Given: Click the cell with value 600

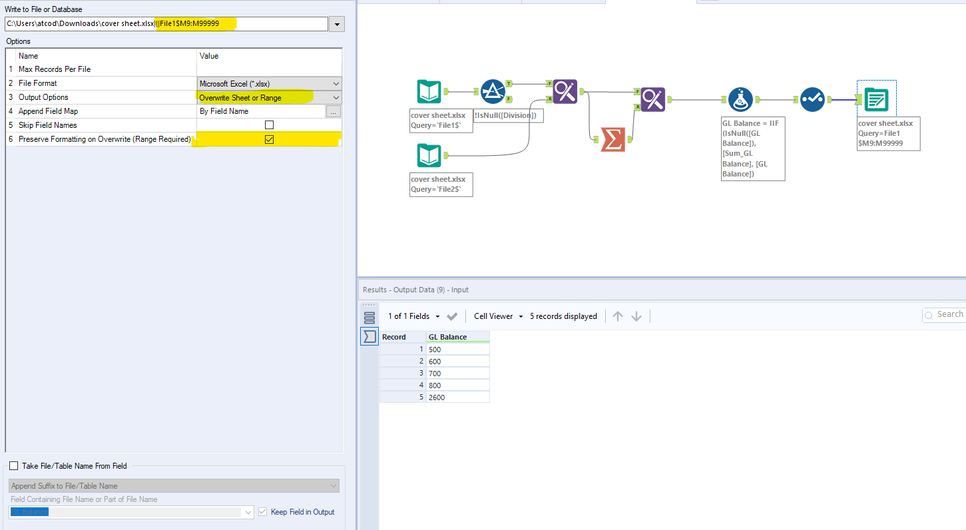Looking at the screenshot, I should (x=458, y=361).
